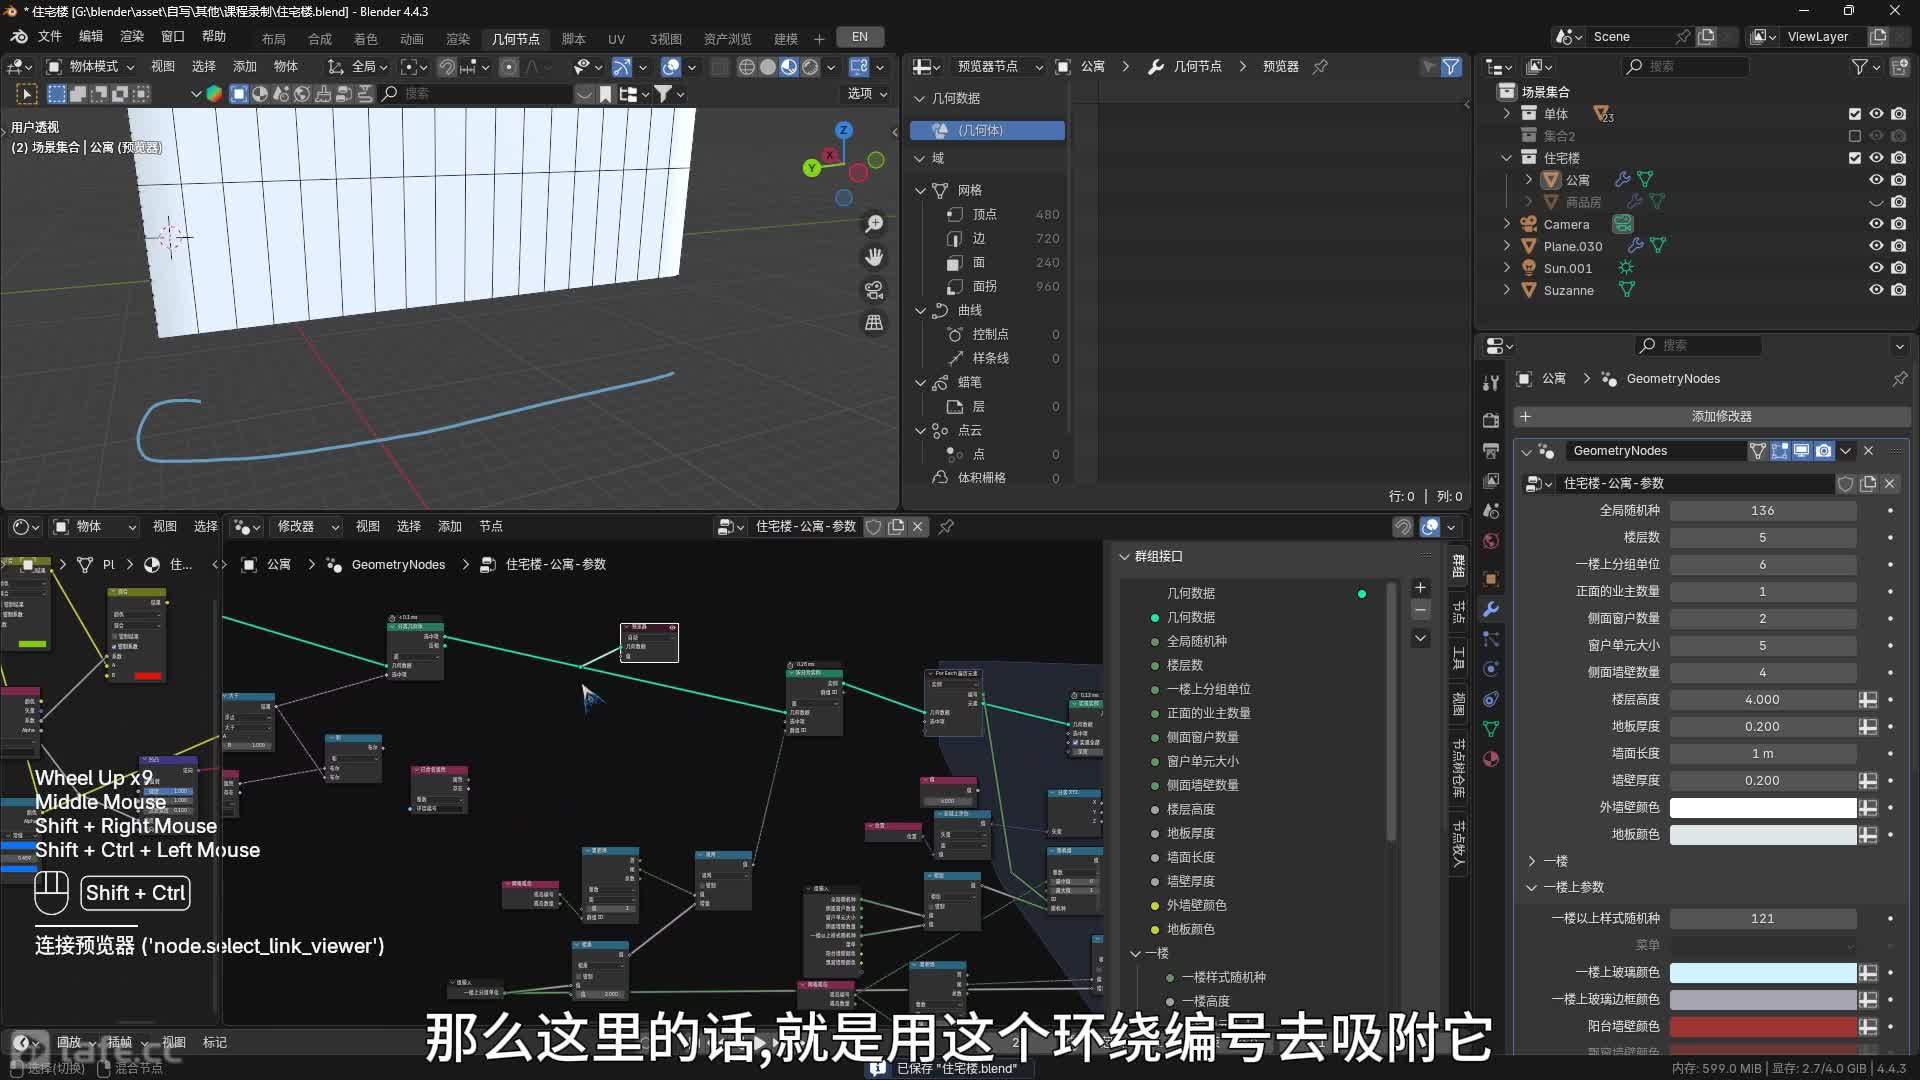
Task: Select 全局随机种 socket in interface list
Action: (1196, 642)
